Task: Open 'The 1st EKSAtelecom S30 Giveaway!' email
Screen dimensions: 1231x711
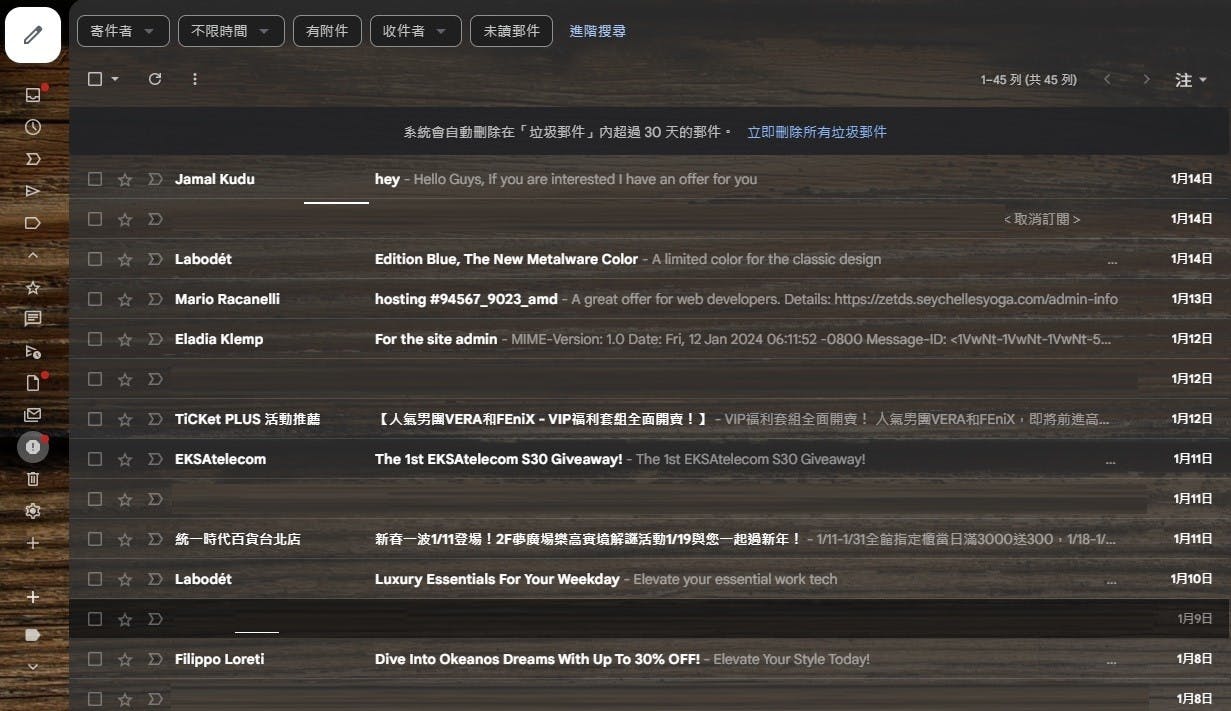Action: tap(650, 459)
